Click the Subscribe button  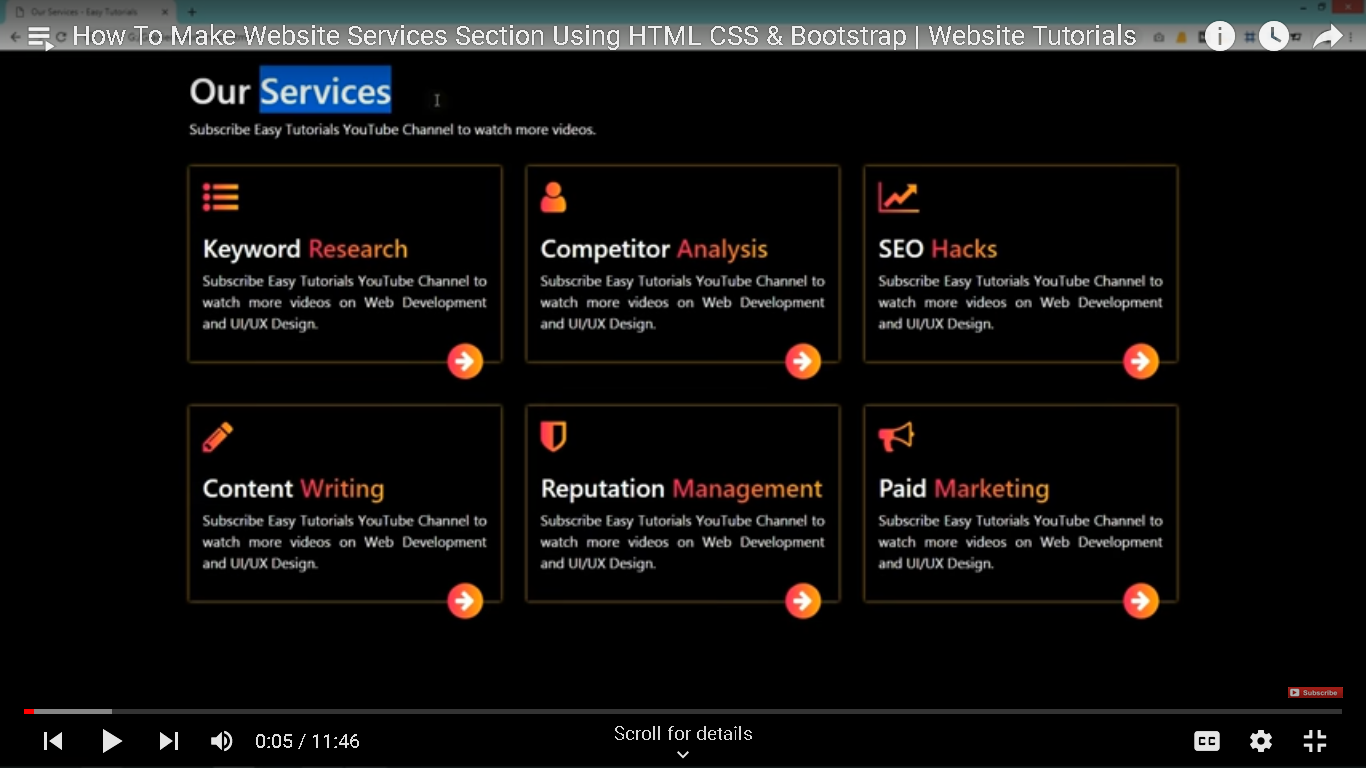click(x=1314, y=692)
